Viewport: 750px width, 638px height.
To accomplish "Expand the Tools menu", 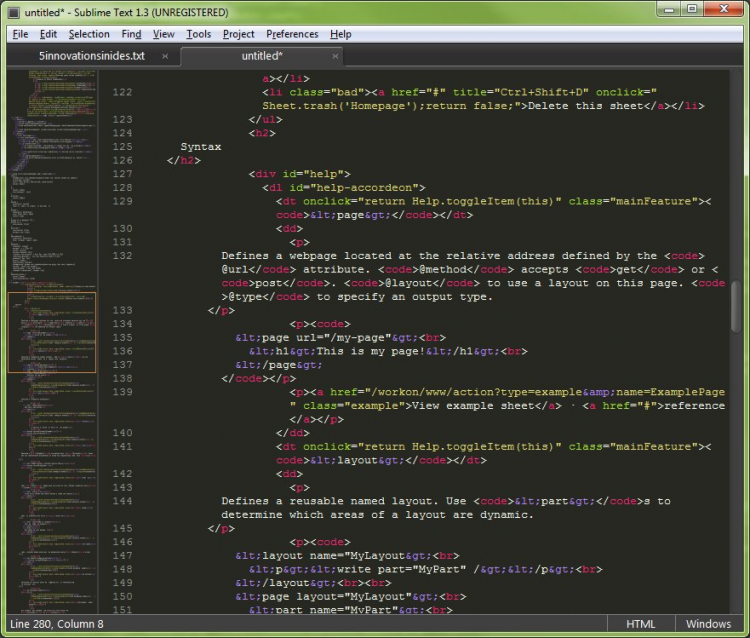I will click(198, 34).
